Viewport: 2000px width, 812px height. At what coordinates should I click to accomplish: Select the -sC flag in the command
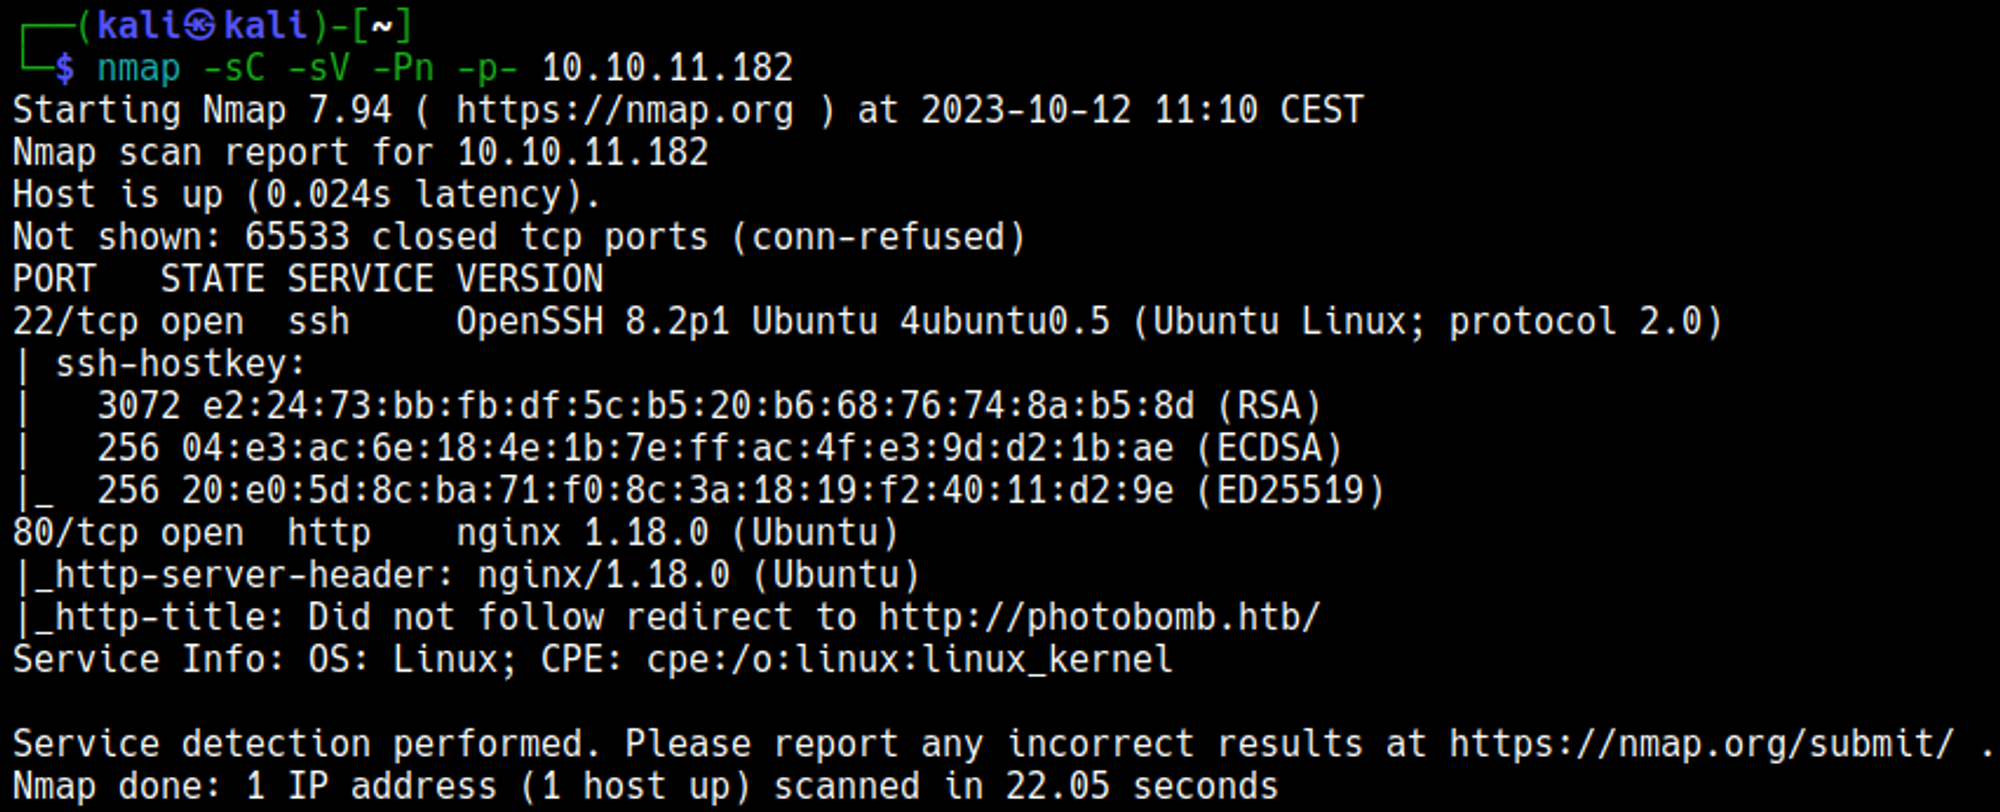coord(233,68)
